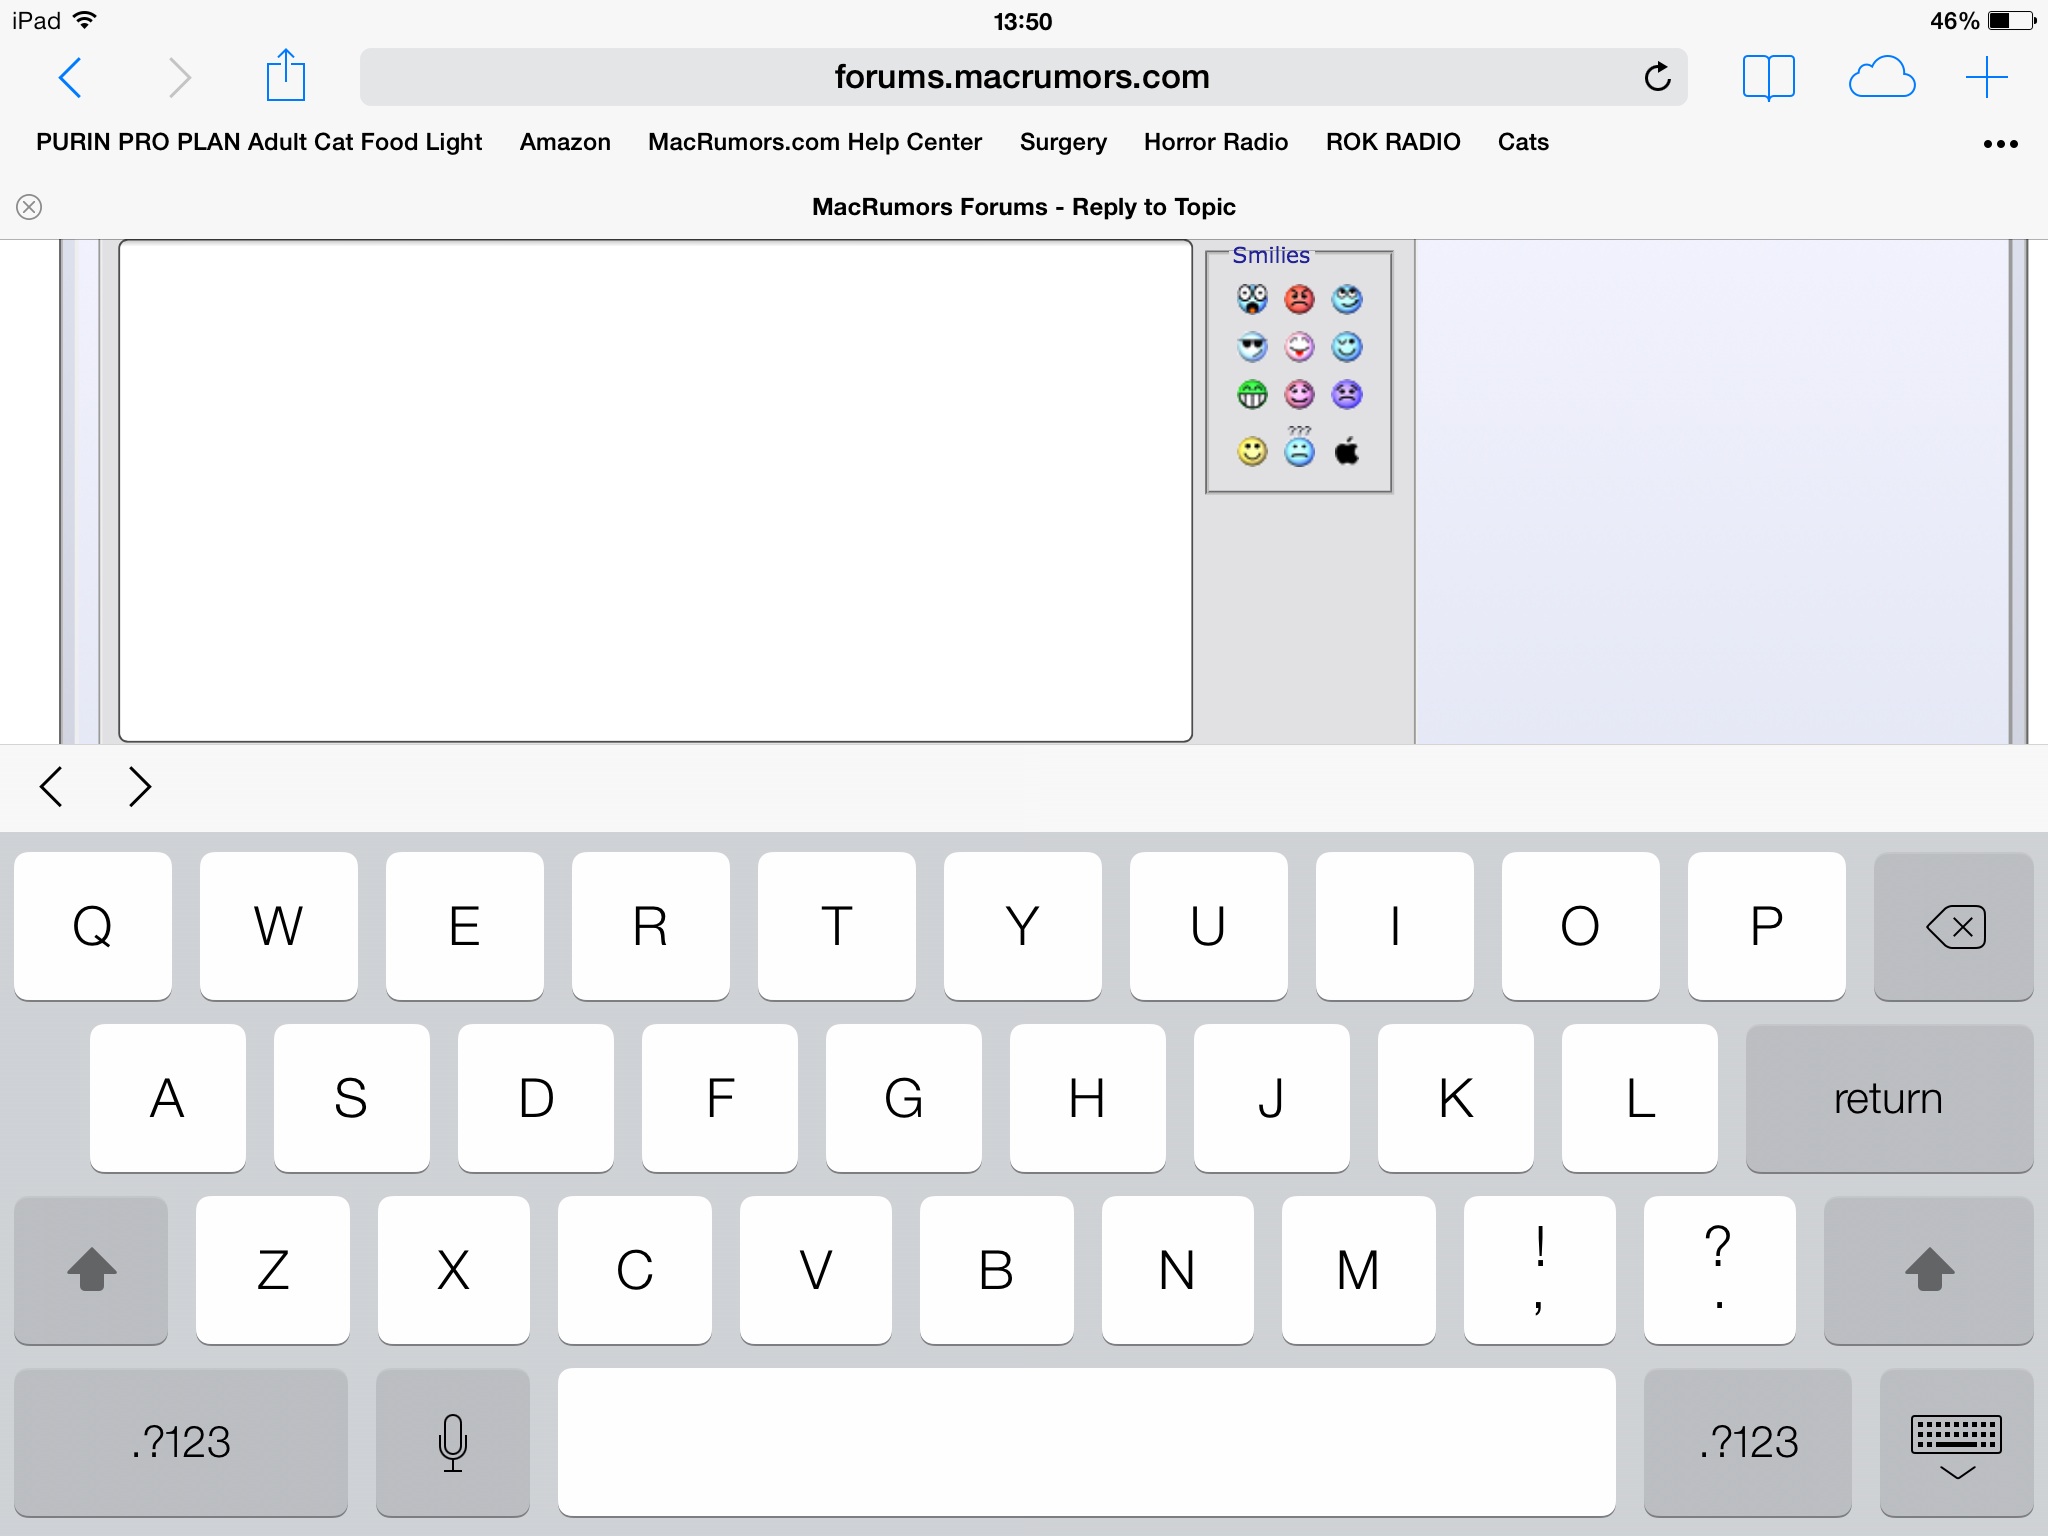Tap Safari's forward navigation arrow
This screenshot has width=2048, height=1536.
click(x=179, y=77)
